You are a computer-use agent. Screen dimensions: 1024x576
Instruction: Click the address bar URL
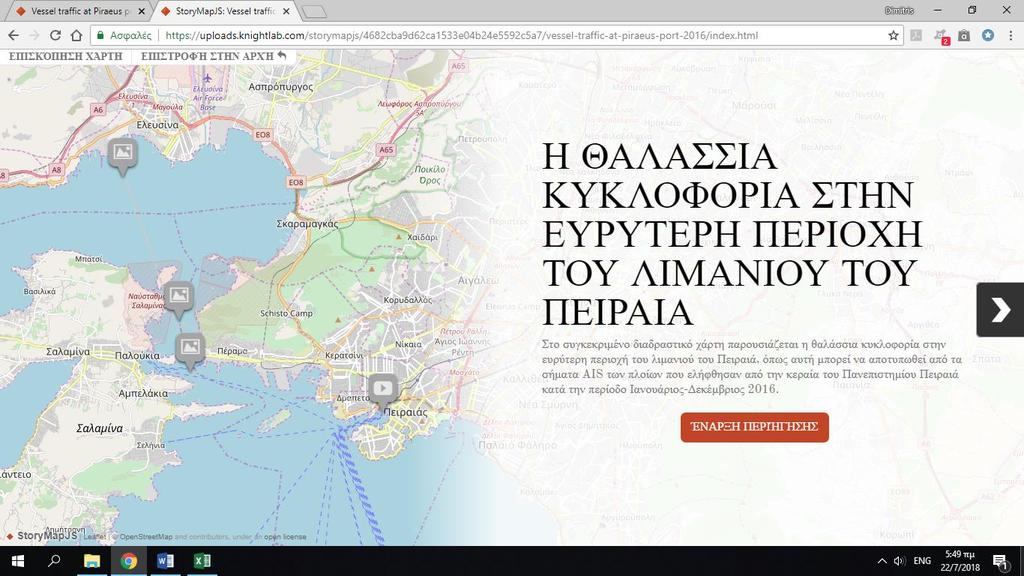tap(461, 35)
